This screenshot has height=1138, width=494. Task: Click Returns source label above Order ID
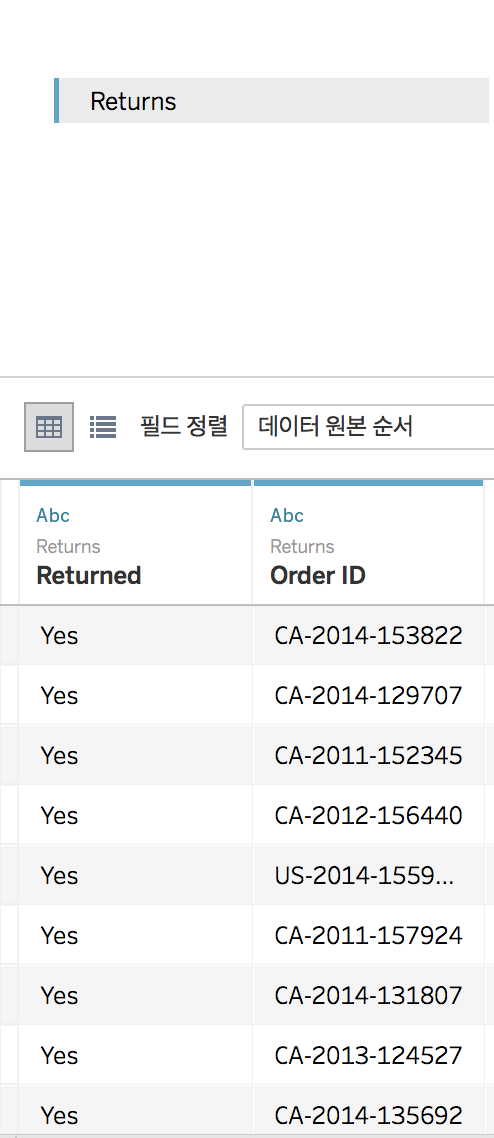point(302,547)
